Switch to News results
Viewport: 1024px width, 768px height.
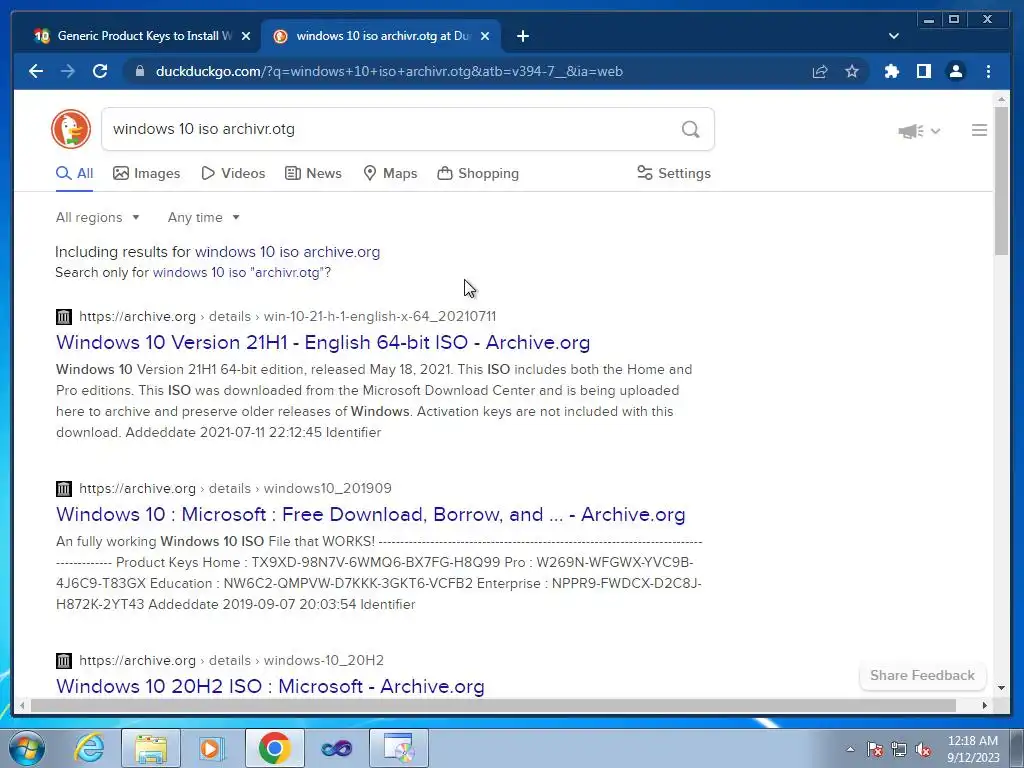tap(313, 173)
